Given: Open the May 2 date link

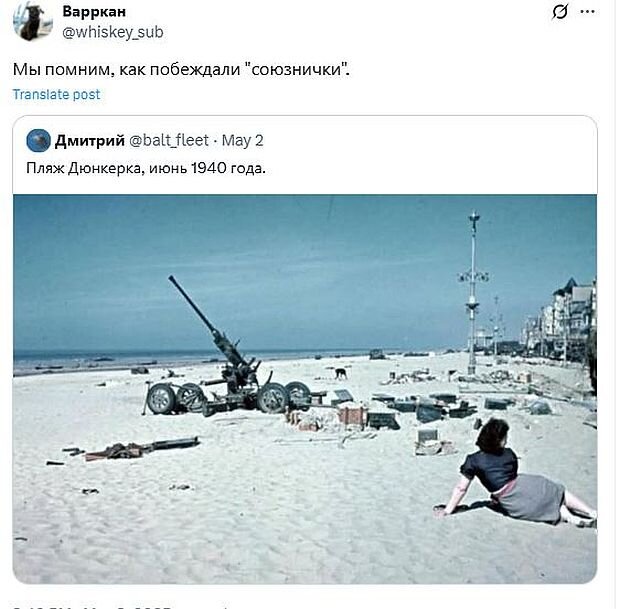Looking at the screenshot, I should 242,140.
